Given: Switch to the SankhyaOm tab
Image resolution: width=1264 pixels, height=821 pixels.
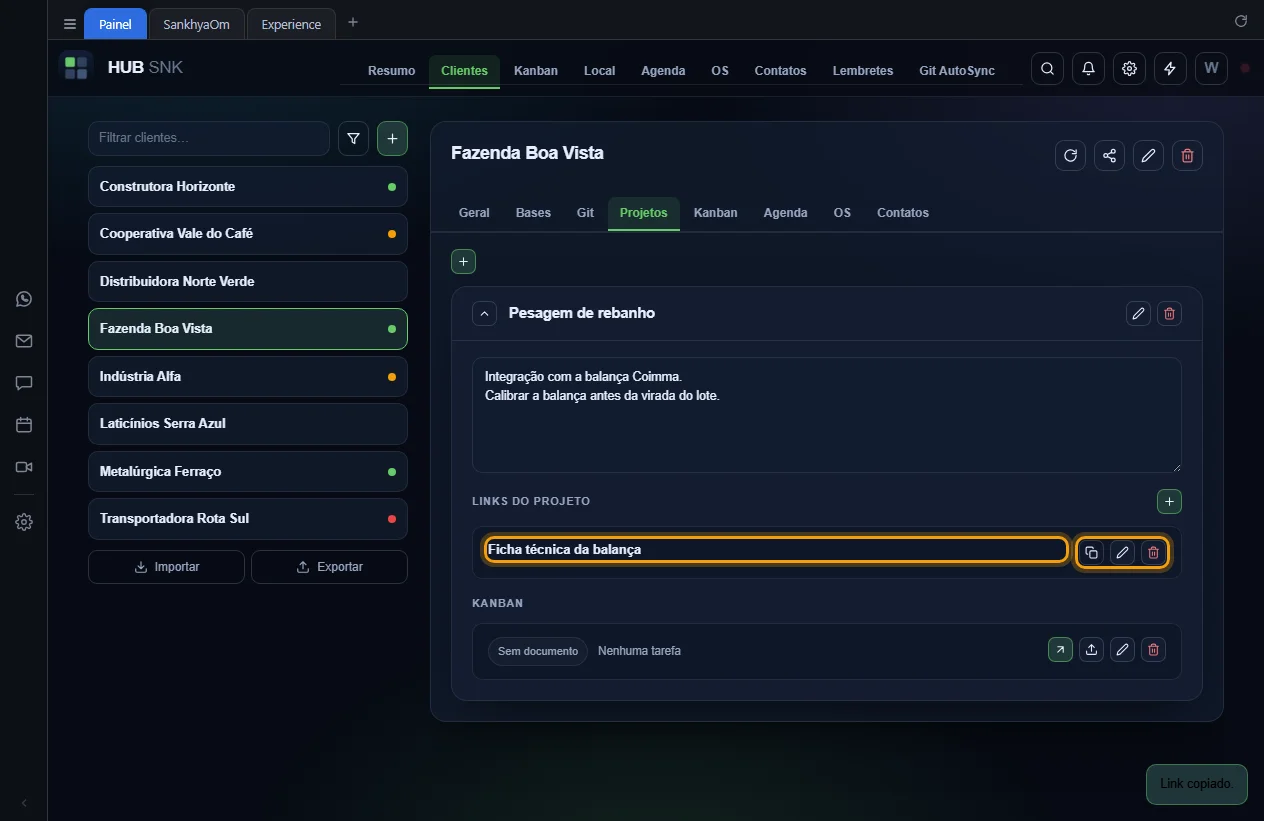Looking at the screenshot, I should [x=196, y=24].
